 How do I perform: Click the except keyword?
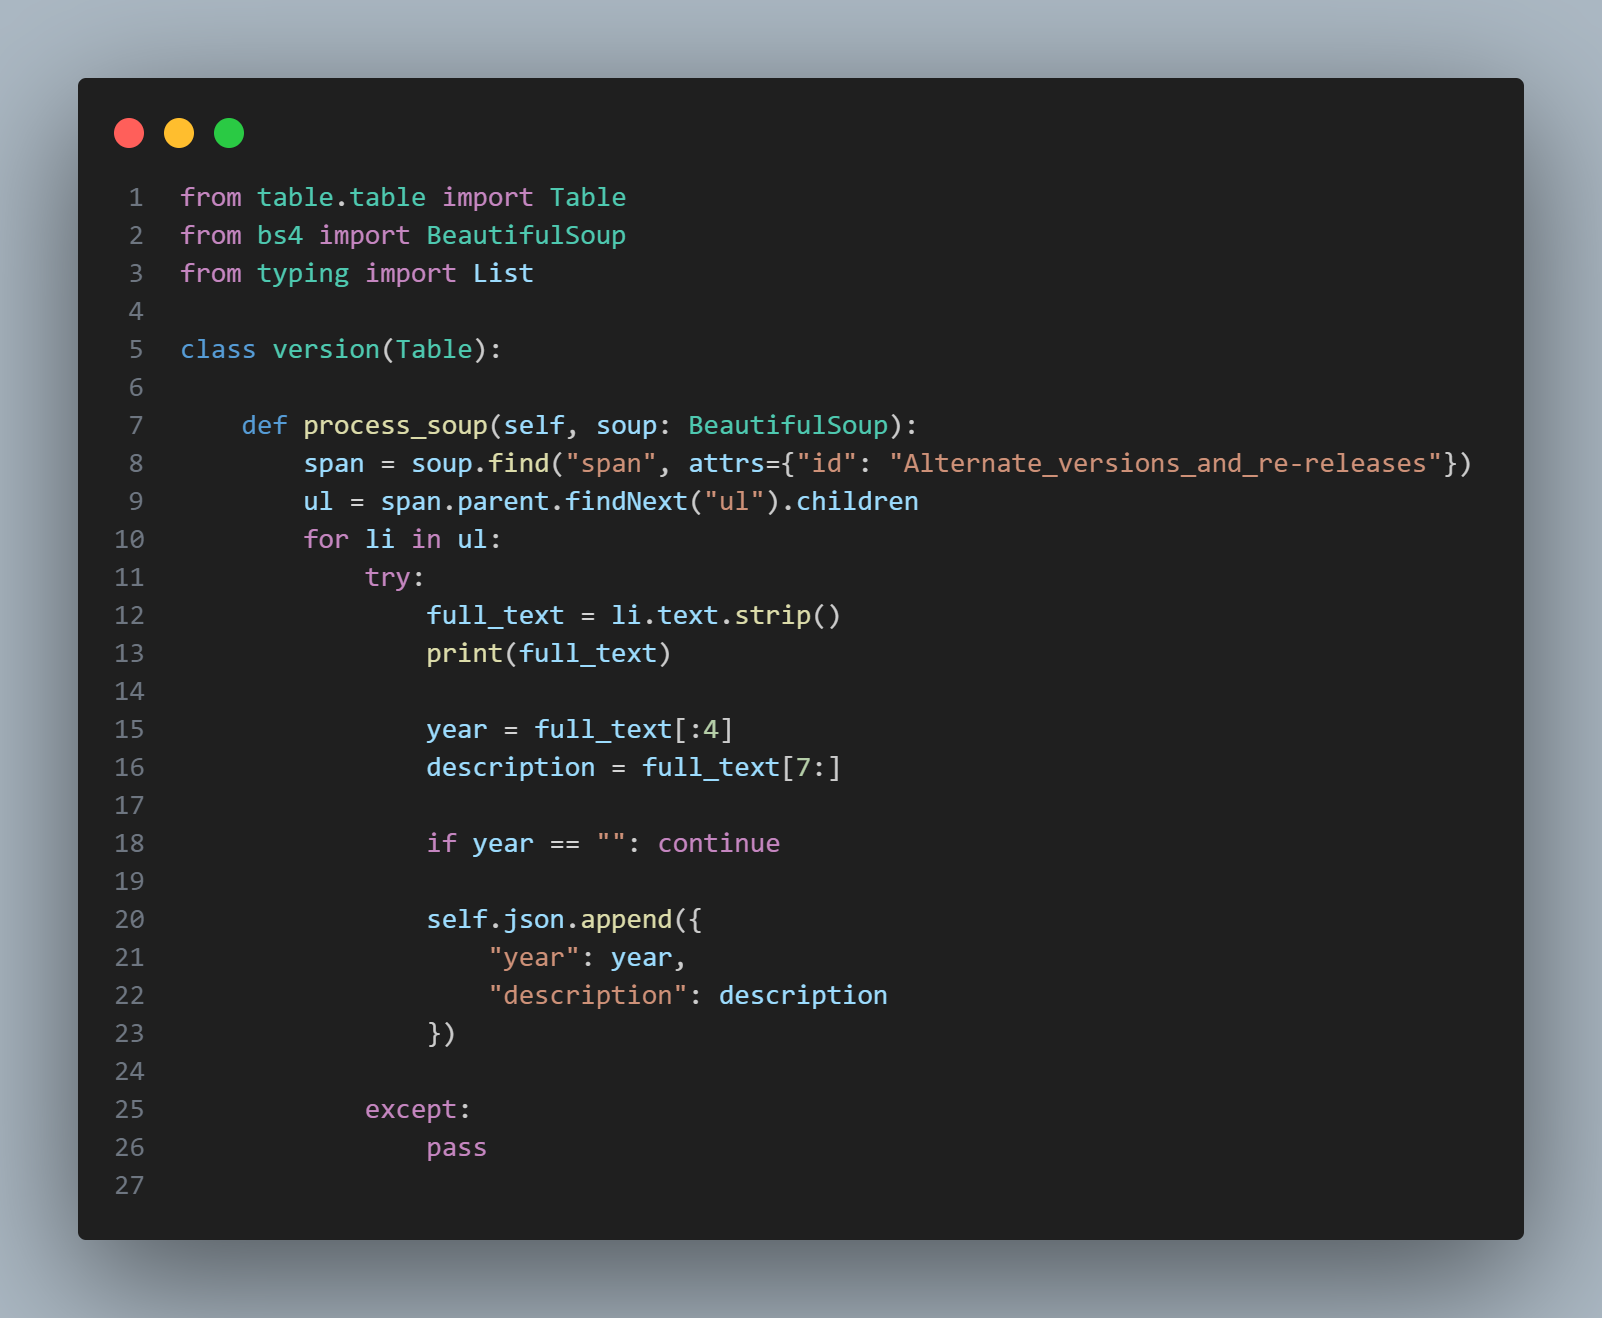pos(411,1110)
